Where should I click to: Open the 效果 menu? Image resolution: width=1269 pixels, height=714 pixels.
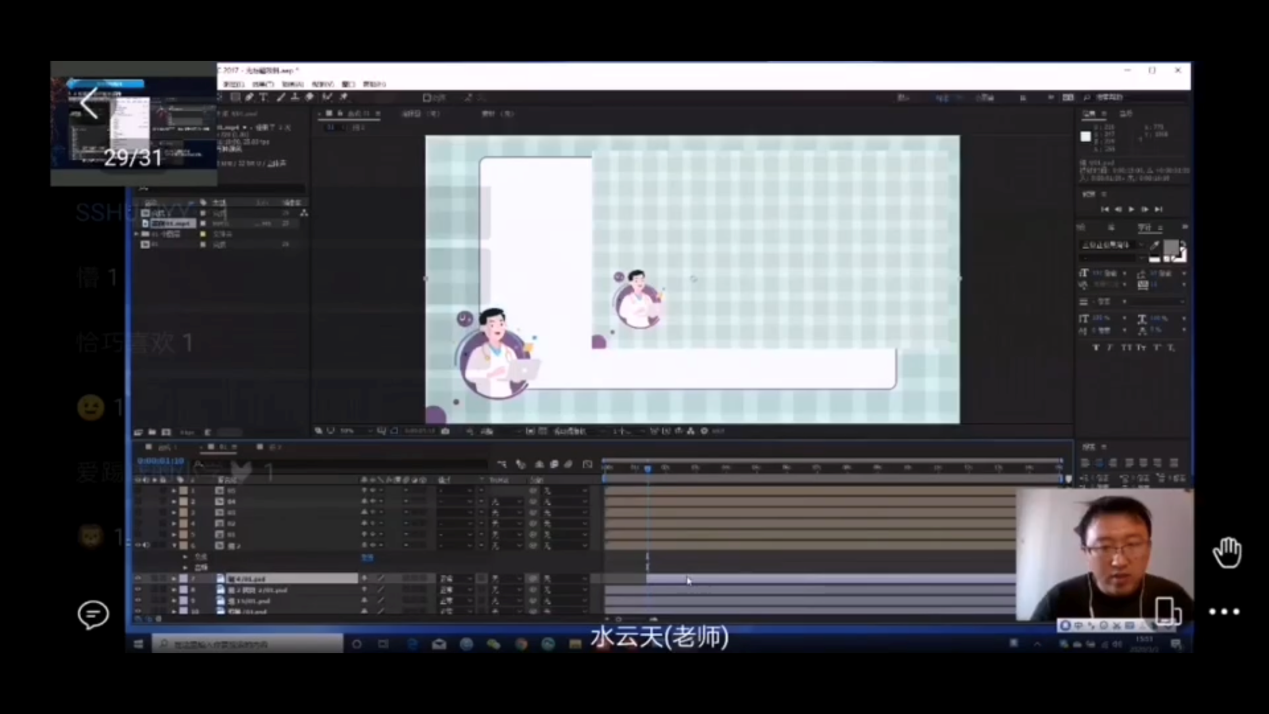click(263, 85)
